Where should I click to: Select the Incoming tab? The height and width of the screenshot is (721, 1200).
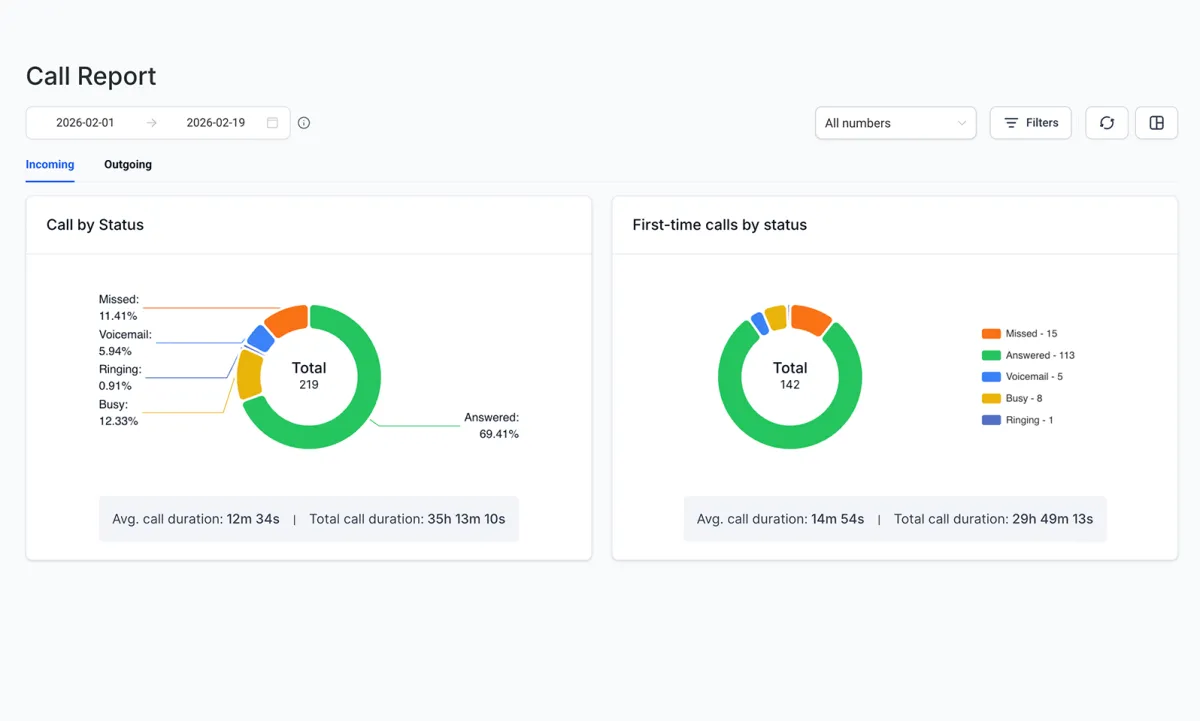(x=50, y=164)
